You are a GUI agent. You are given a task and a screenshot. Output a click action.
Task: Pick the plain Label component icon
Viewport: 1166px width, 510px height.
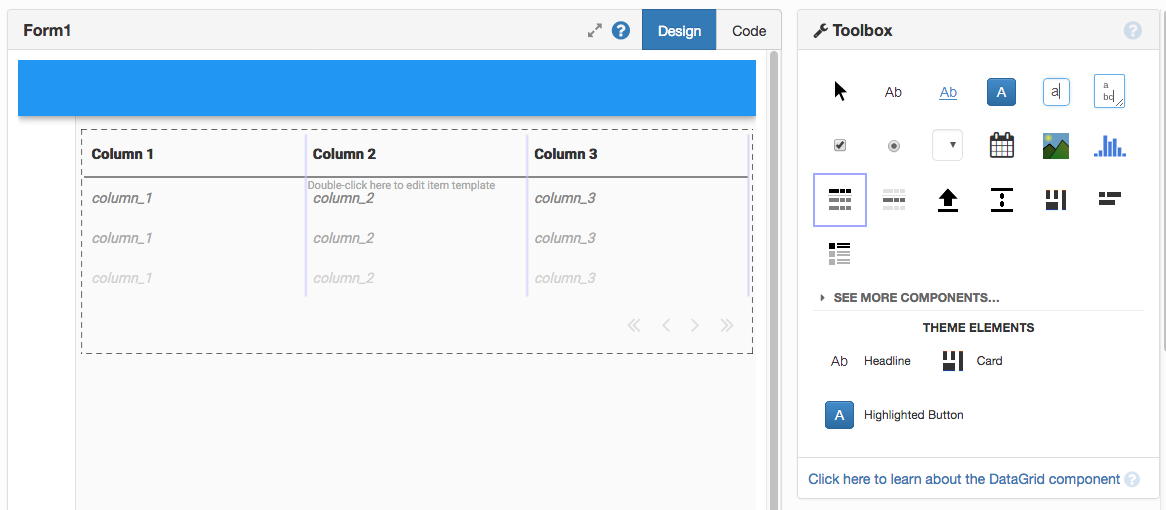pyautogui.click(x=893, y=92)
